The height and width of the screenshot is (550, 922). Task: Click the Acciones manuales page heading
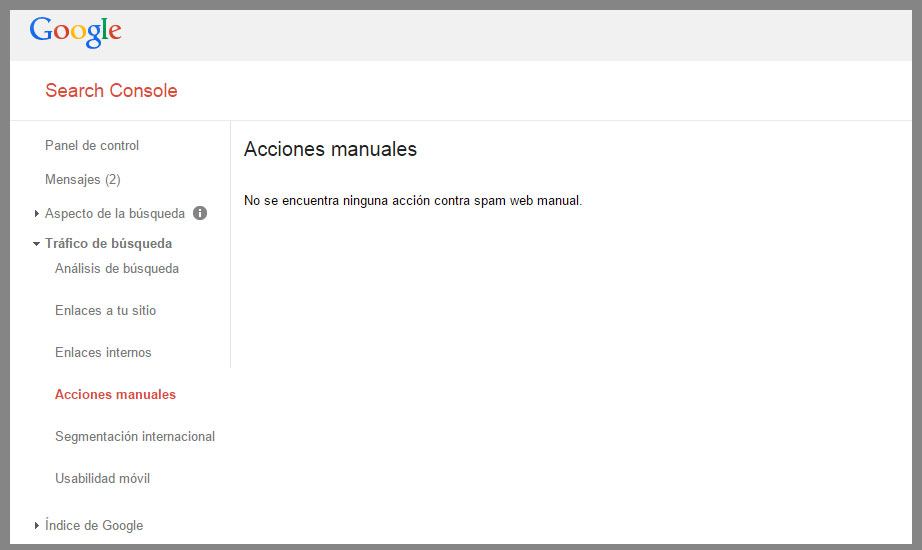click(x=330, y=149)
